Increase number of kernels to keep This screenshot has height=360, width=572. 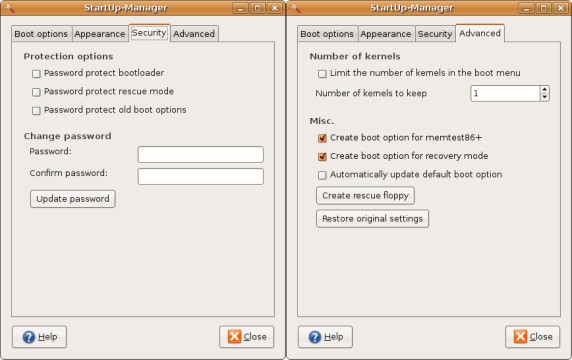545,90
